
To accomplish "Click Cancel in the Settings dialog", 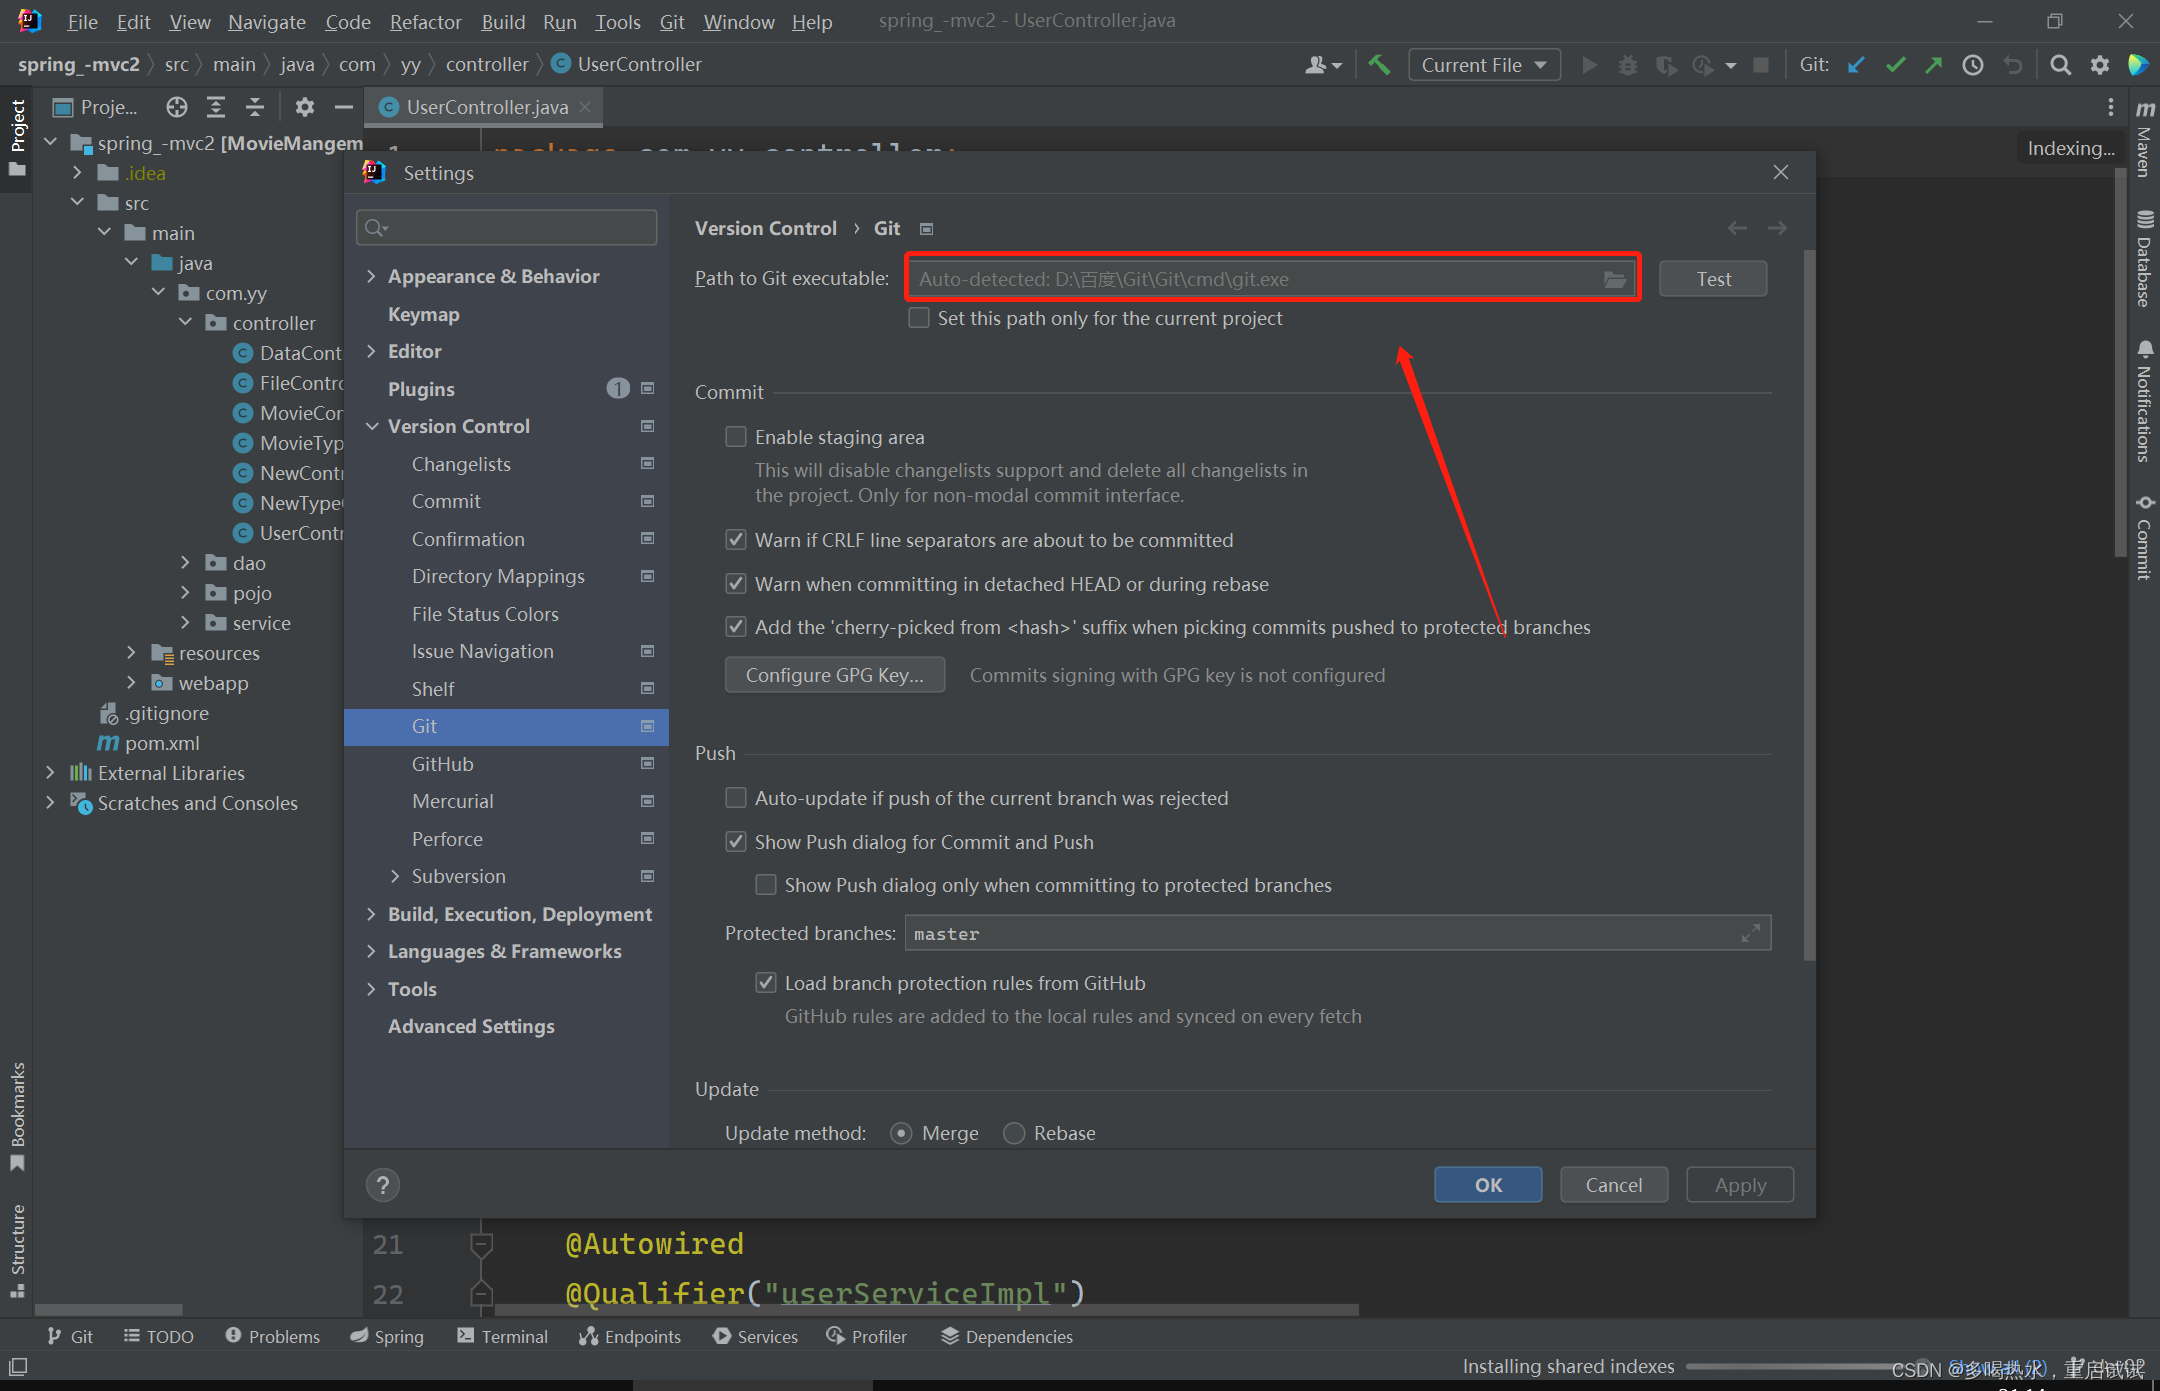I will (x=1614, y=1185).
